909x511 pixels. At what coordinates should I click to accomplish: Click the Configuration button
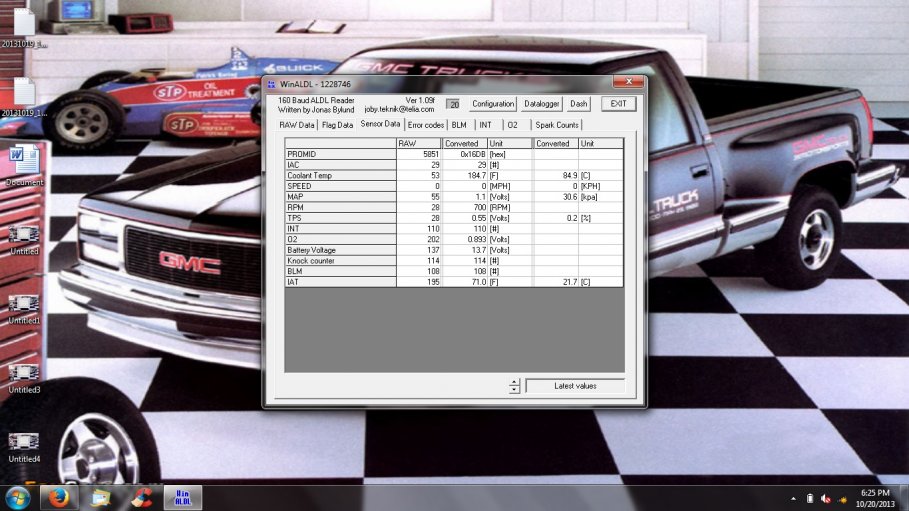click(493, 104)
